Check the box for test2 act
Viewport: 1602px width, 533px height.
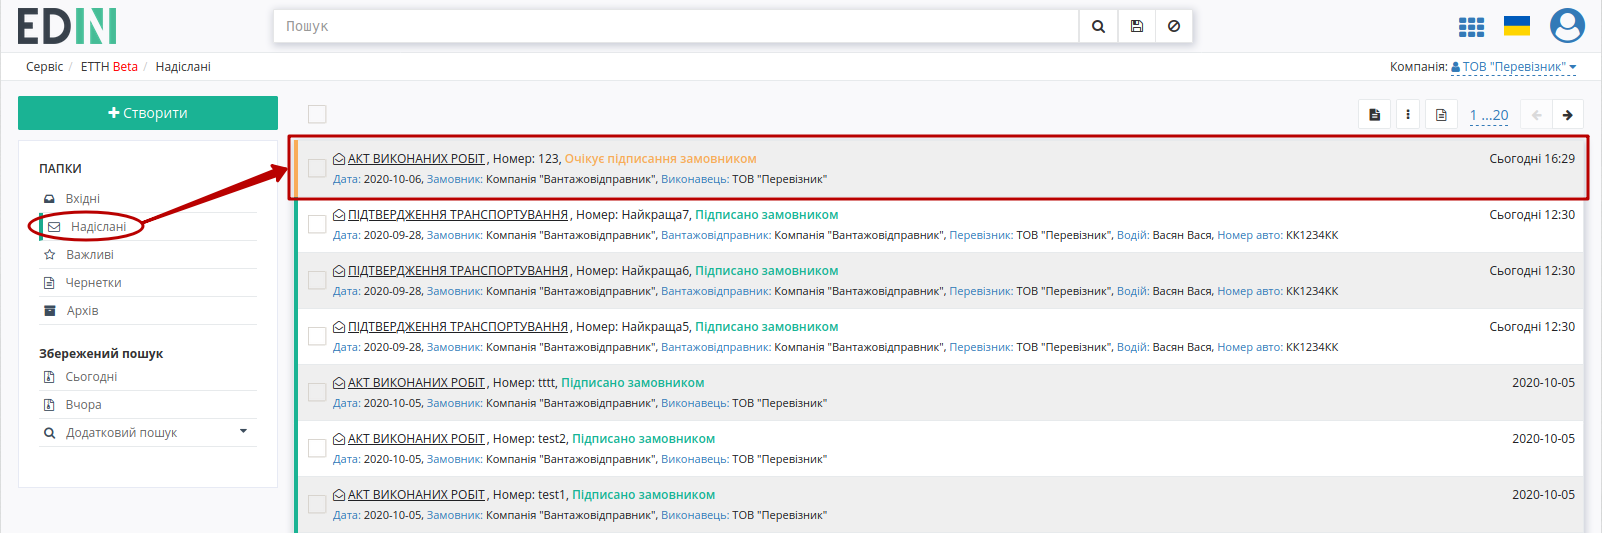point(317,448)
